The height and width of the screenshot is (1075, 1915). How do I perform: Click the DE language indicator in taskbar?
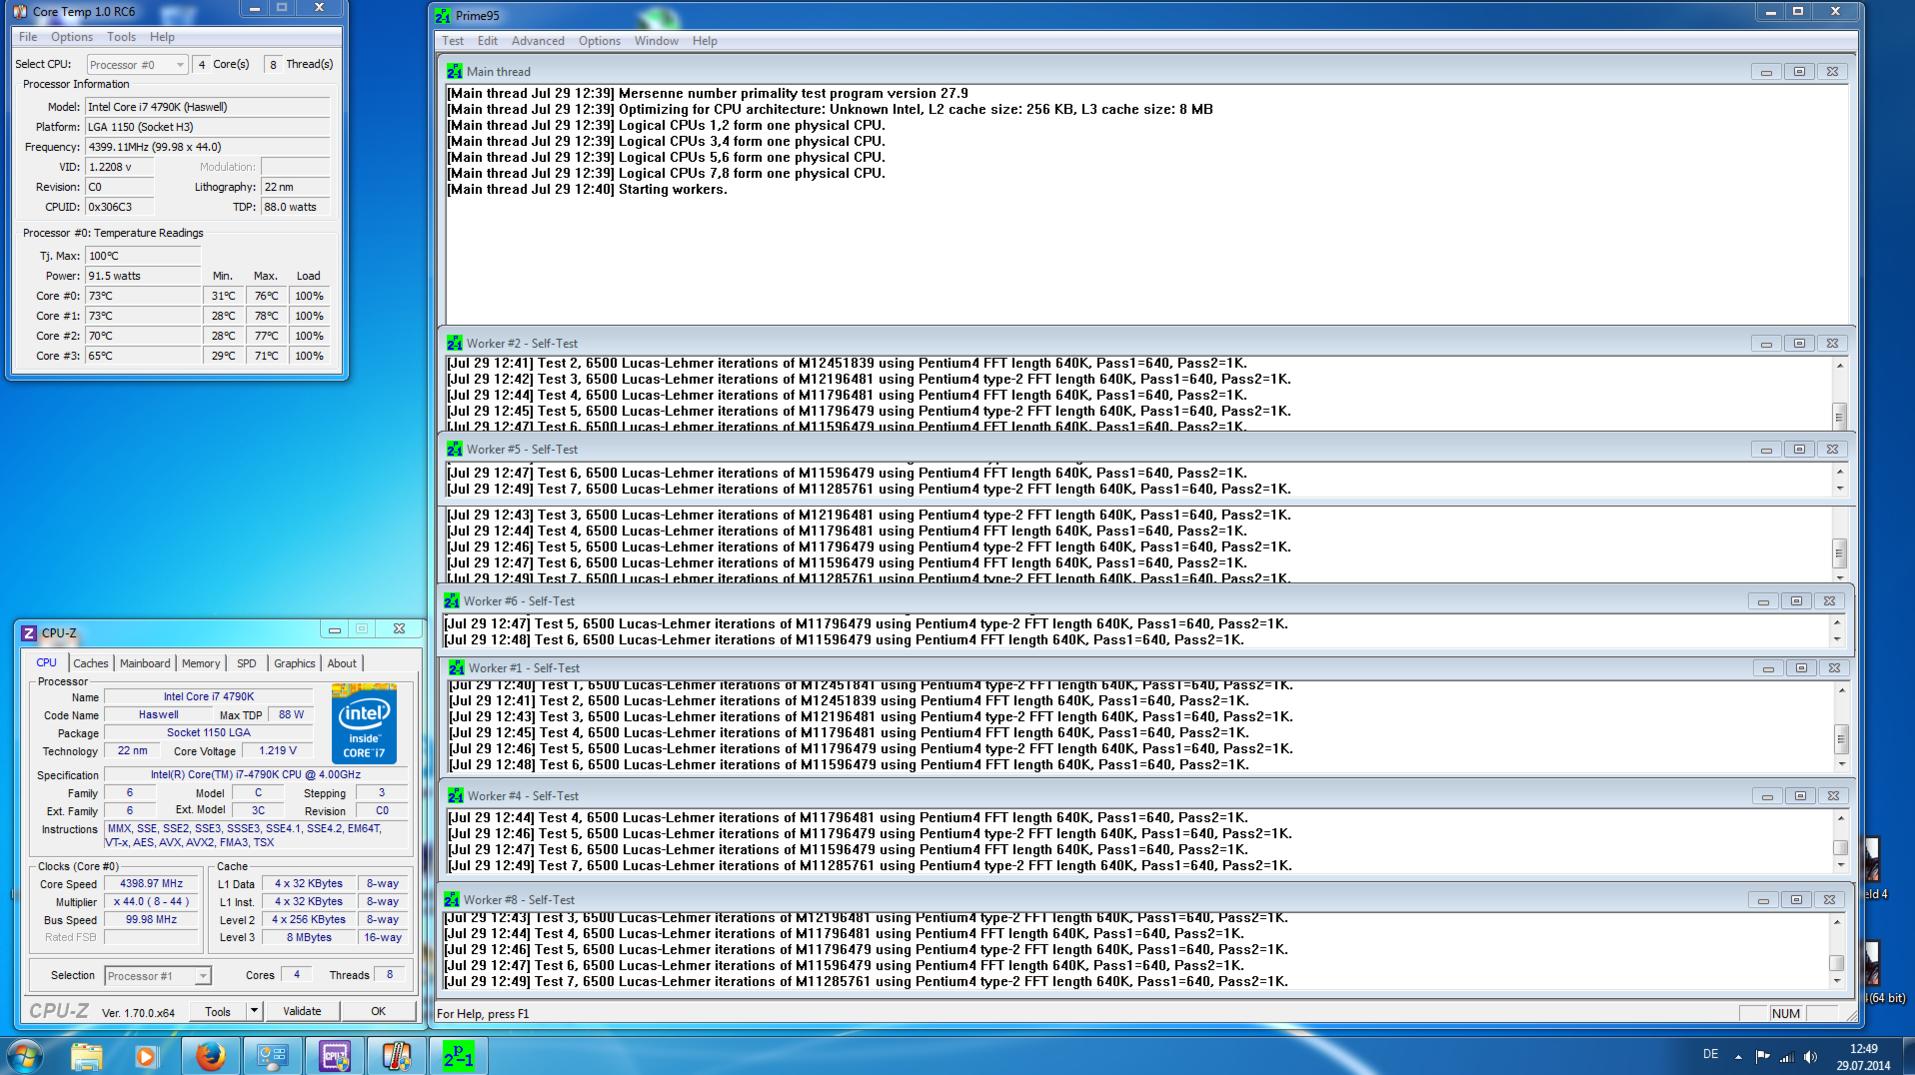point(1710,1055)
